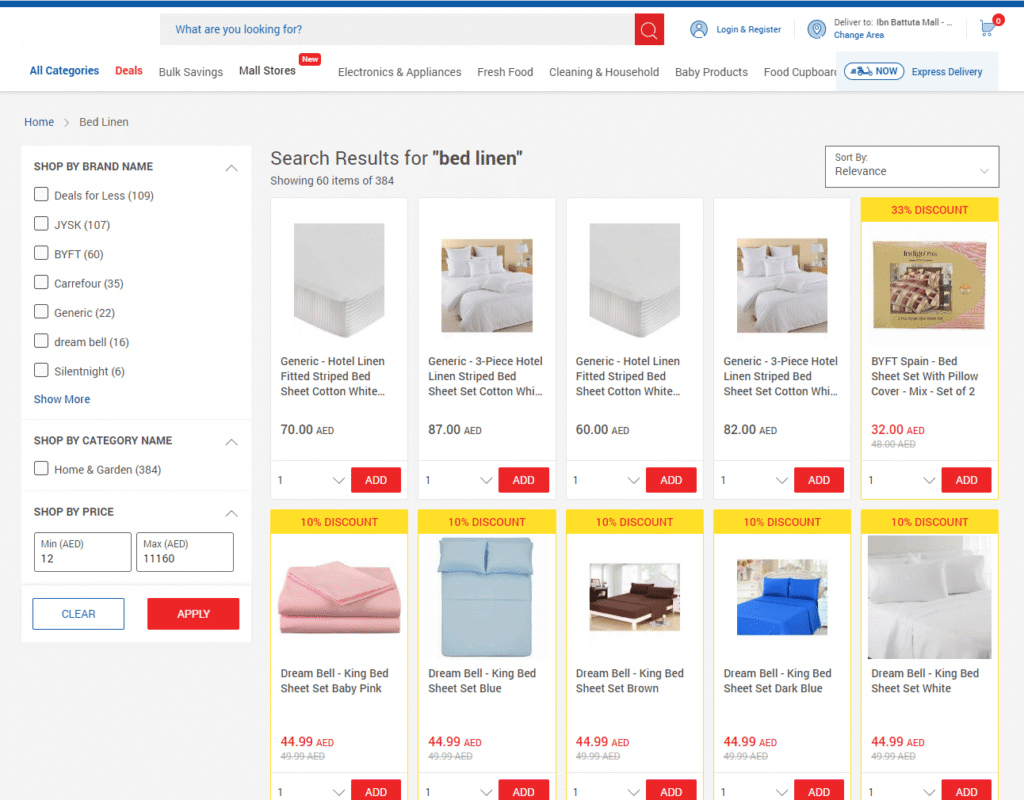The width and height of the screenshot is (1024, 800).
Task: Go to the Deals menu item
Action: [129, 71]
